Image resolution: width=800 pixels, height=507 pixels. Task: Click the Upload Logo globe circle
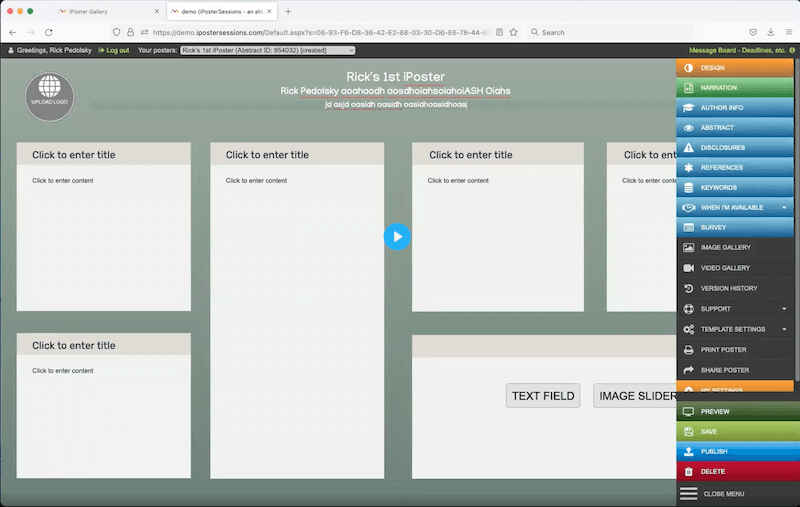50,97
